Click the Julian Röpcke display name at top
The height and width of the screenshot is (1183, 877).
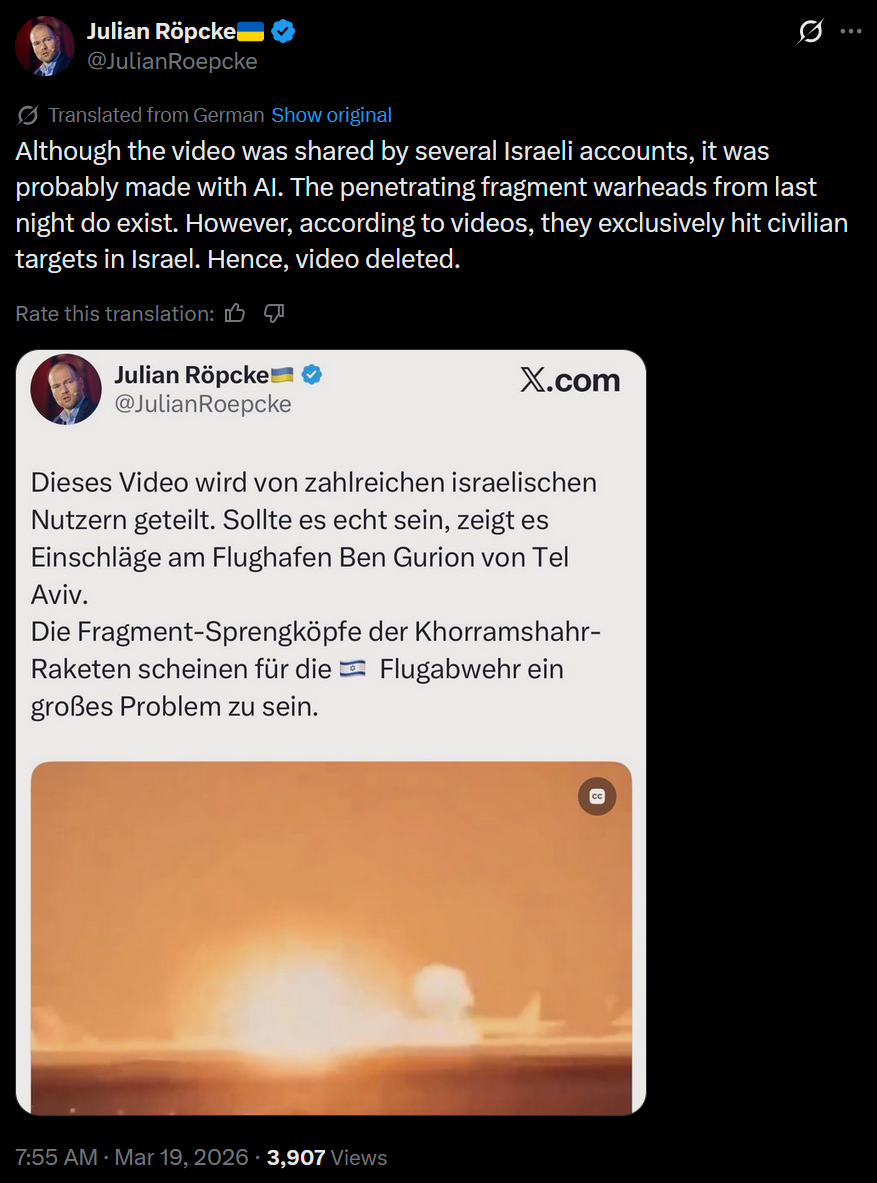[161, 31]
